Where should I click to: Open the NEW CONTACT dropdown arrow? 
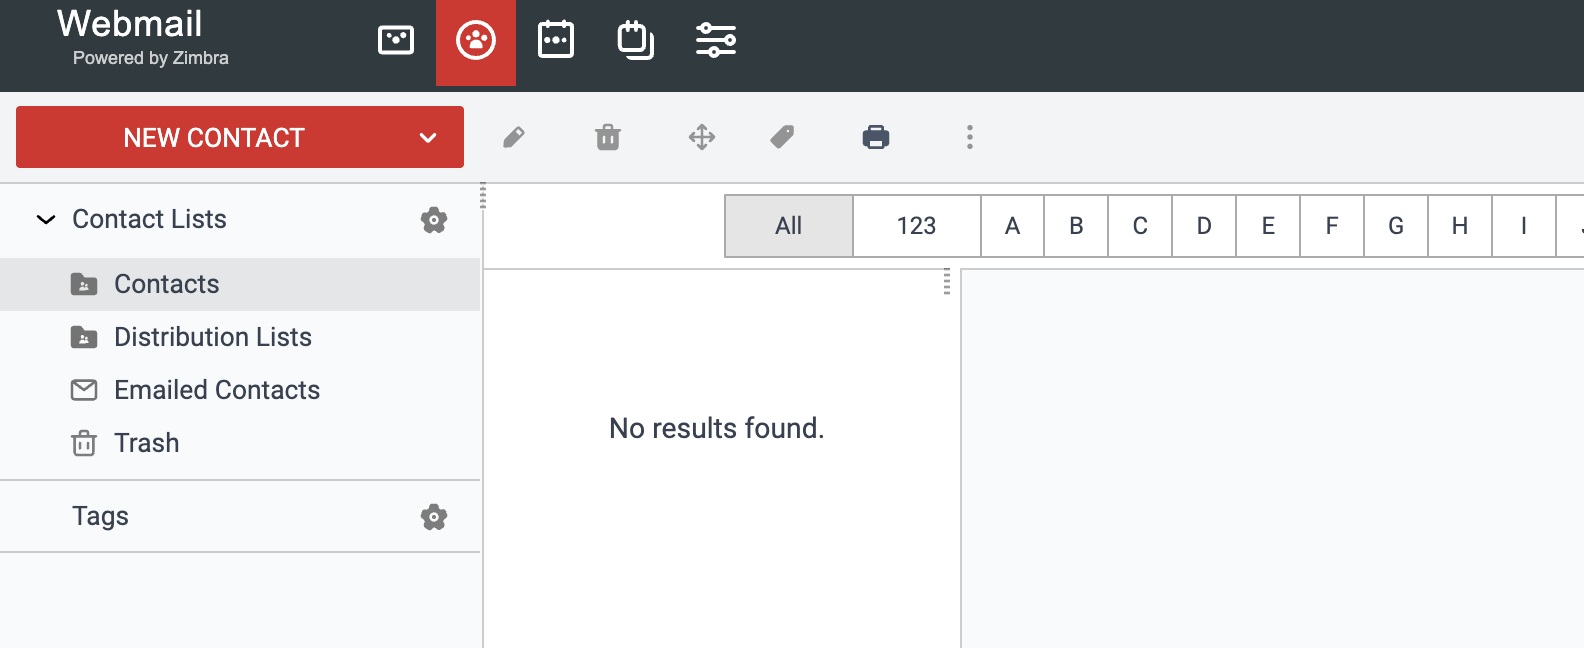[428, 138]
